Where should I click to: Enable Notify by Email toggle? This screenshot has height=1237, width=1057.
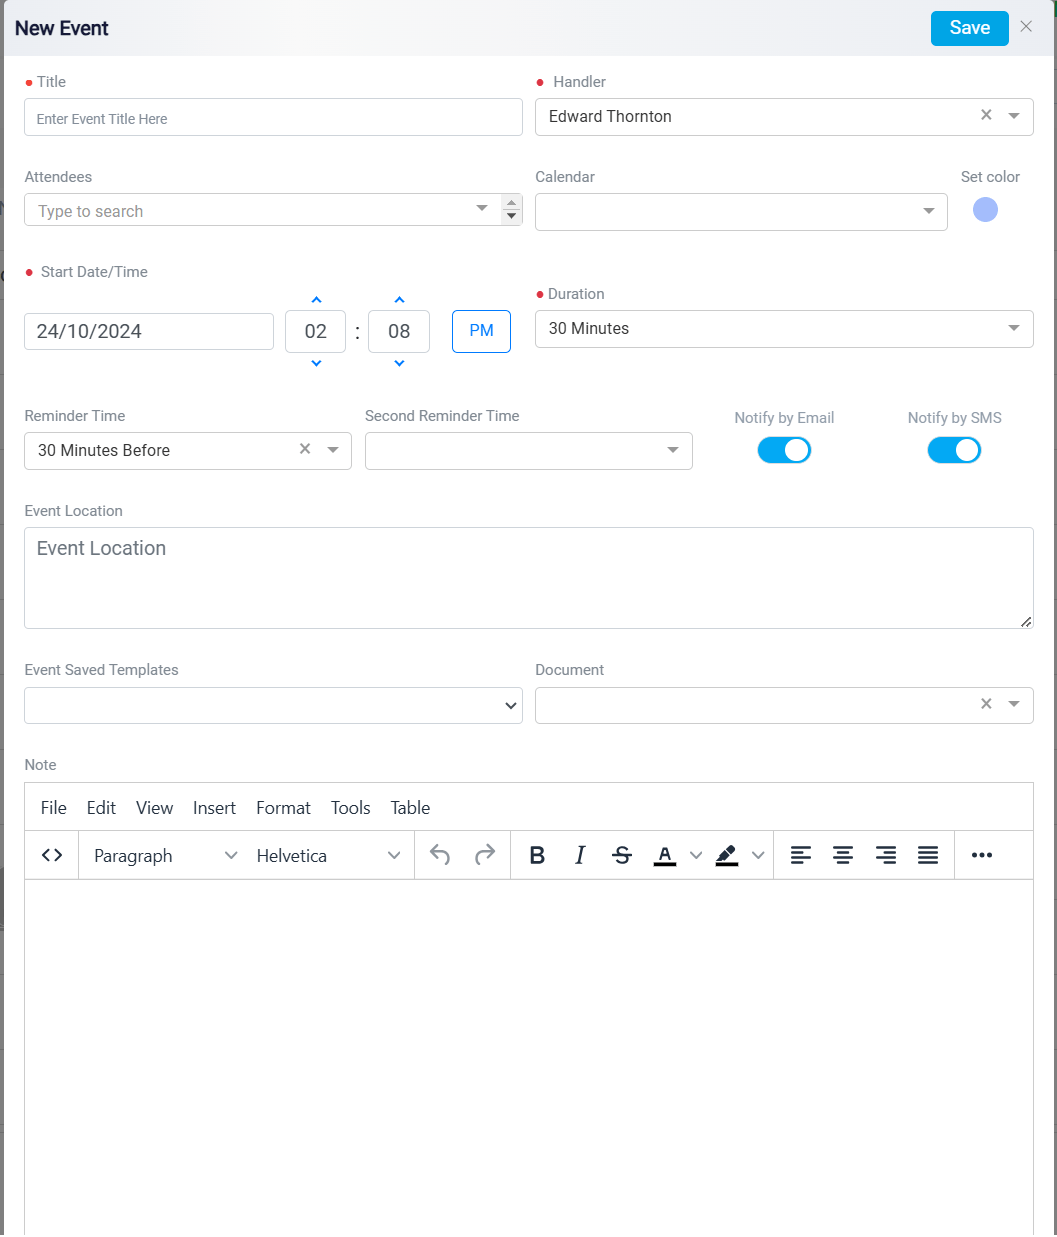pyautogui.click(x=784, y=450)
